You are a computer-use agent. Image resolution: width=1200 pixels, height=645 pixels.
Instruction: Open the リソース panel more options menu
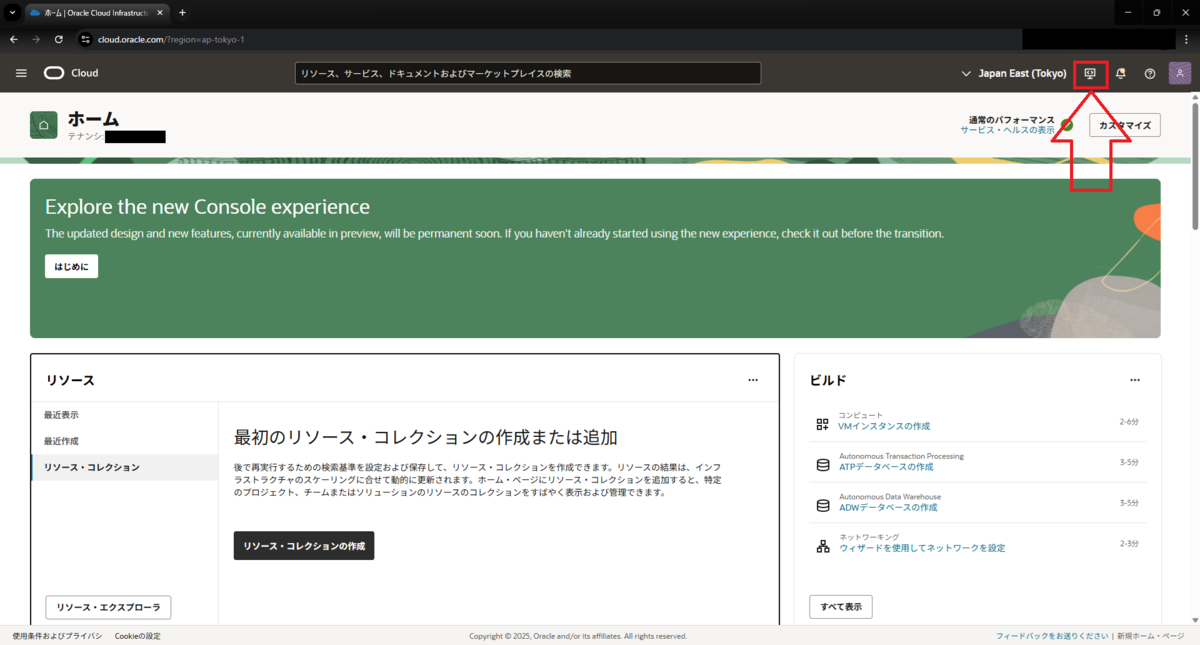coord(753,380)
